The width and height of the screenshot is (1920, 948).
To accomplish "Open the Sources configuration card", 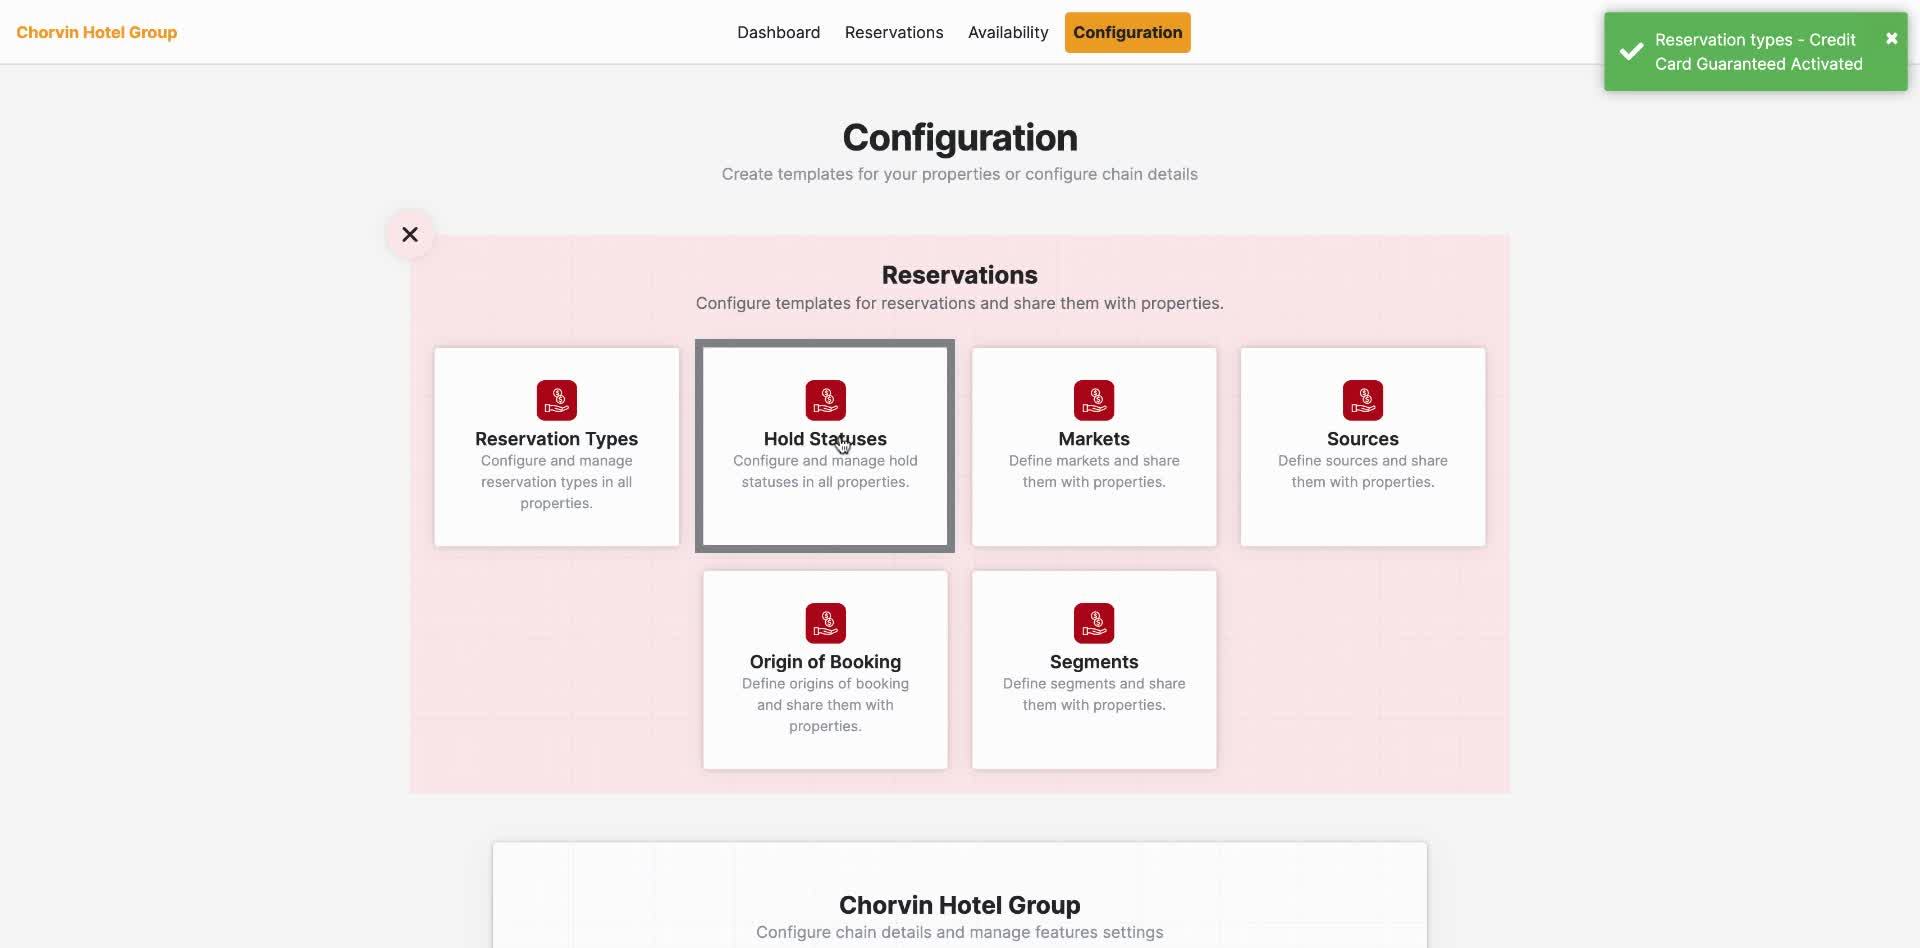I will (1363, 447).
